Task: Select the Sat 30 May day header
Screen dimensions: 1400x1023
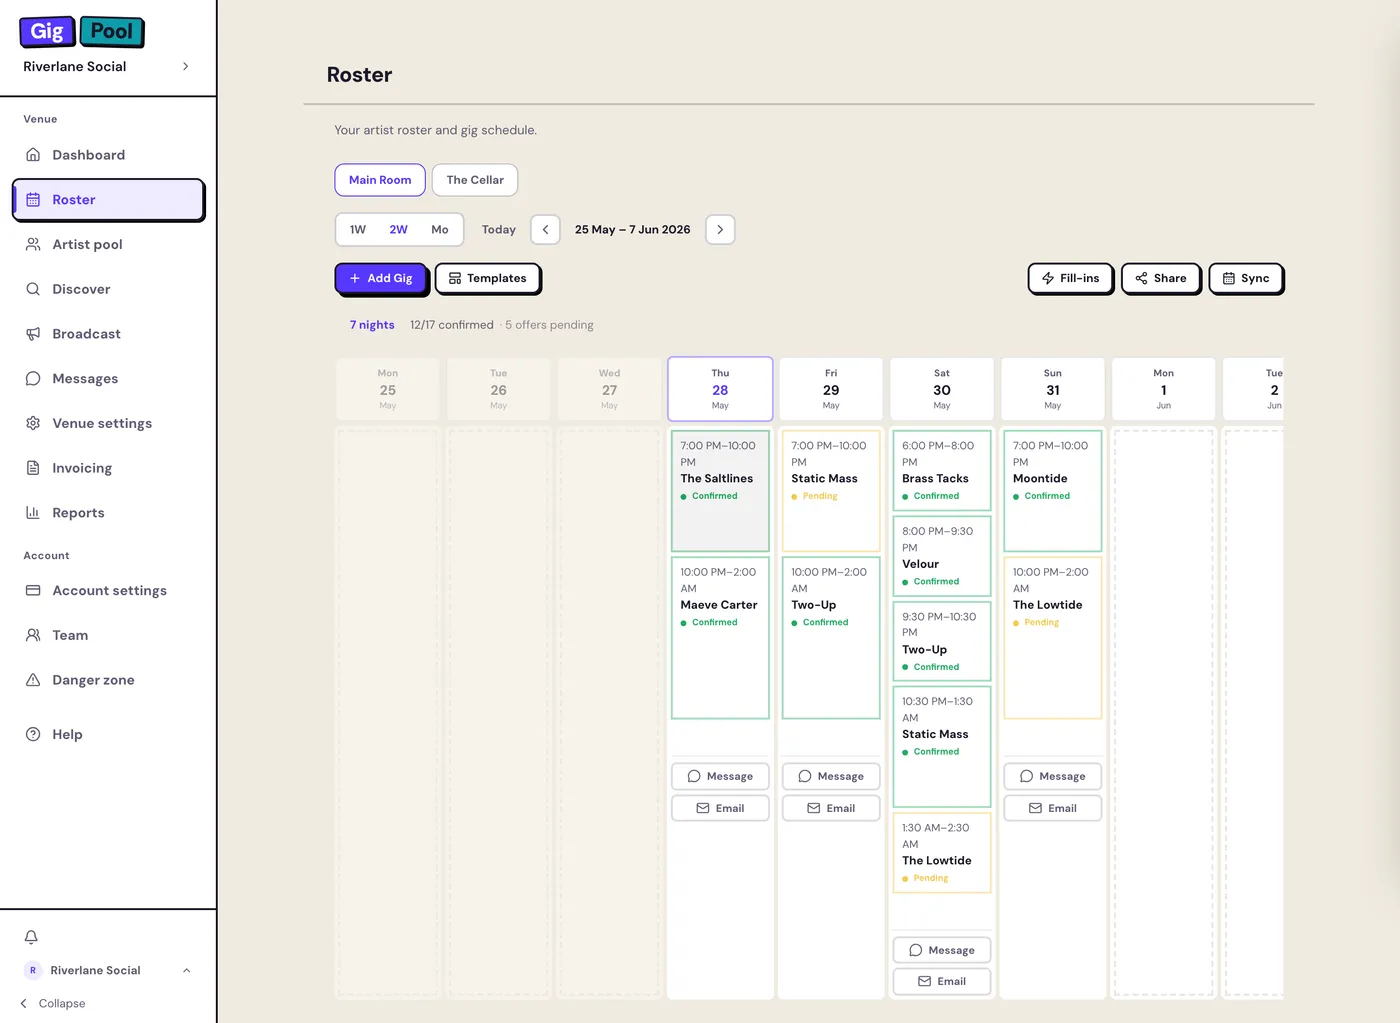Action: pos(942,389)
